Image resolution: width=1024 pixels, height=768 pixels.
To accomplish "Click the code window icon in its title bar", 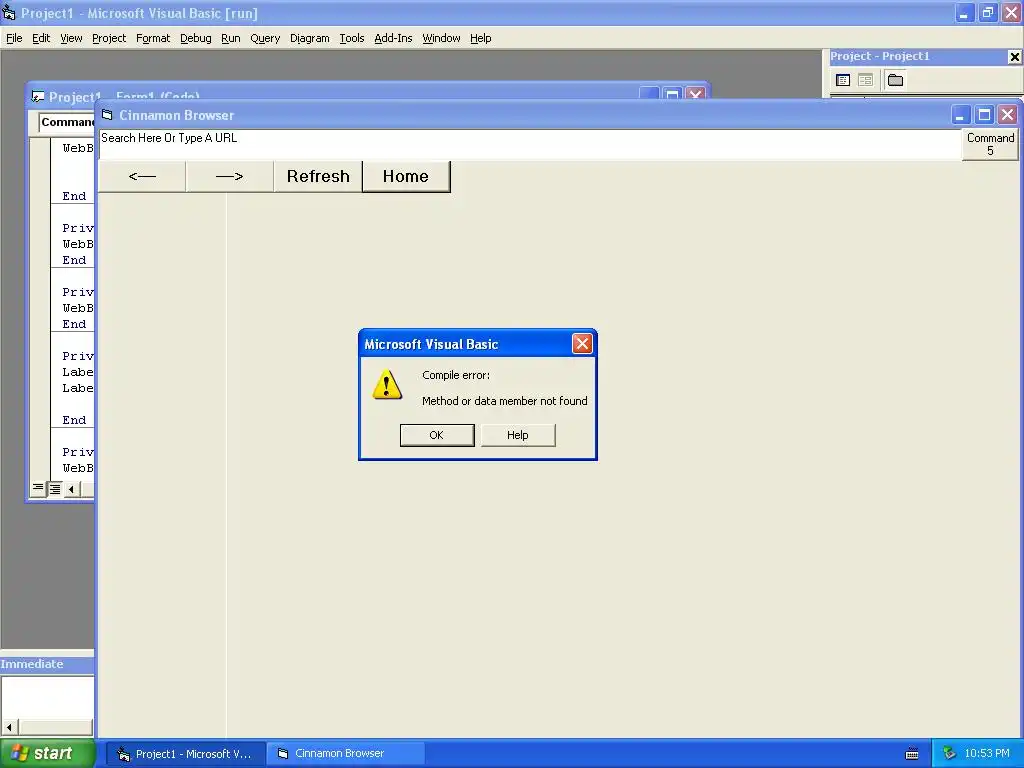I will [x=38, y=97].
